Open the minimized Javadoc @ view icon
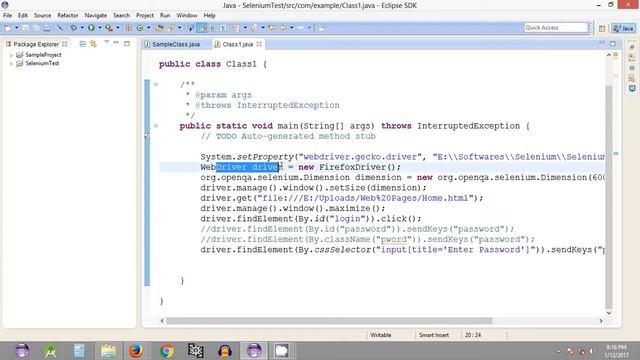This screenshot has height=360, width=640. pyautogui.click(x=632, y=68)
